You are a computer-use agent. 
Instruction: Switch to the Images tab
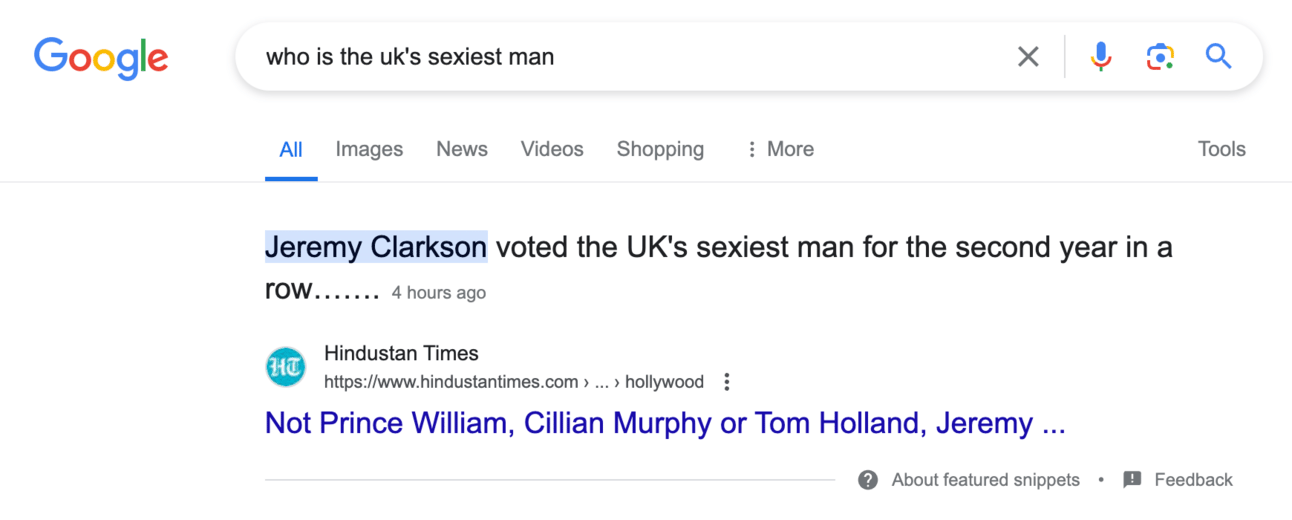click(x=369, y=149)
